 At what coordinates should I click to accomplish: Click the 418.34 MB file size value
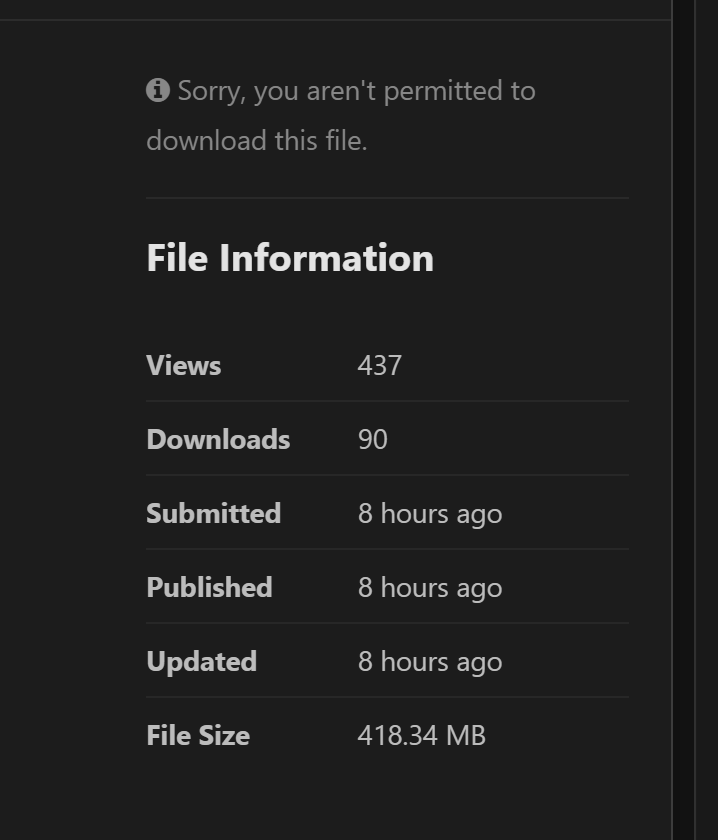[x=422, y=735]
